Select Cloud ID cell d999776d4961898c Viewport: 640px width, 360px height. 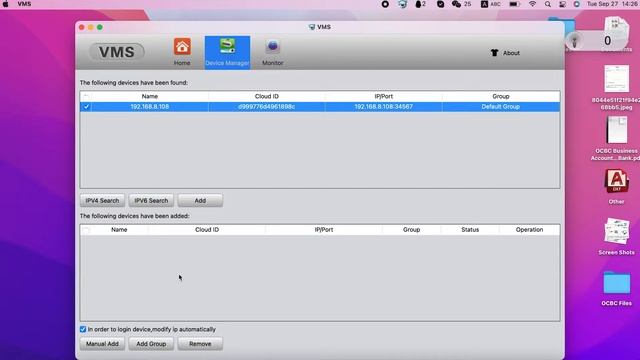(x=267, y=107)
